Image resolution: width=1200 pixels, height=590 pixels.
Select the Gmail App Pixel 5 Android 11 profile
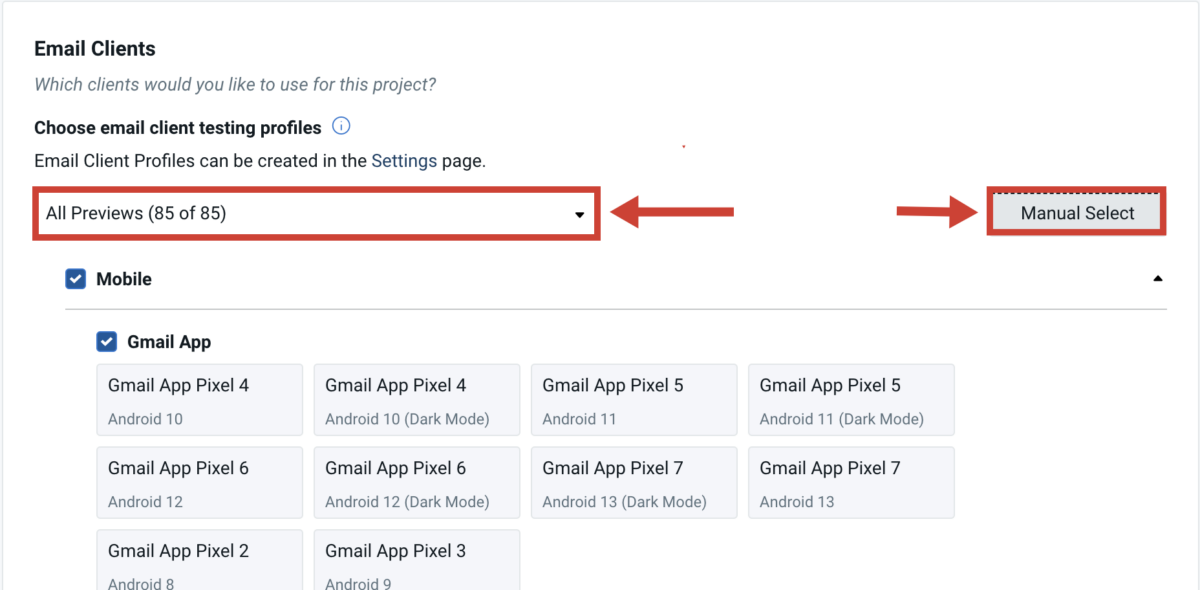(x=633, y=399)
